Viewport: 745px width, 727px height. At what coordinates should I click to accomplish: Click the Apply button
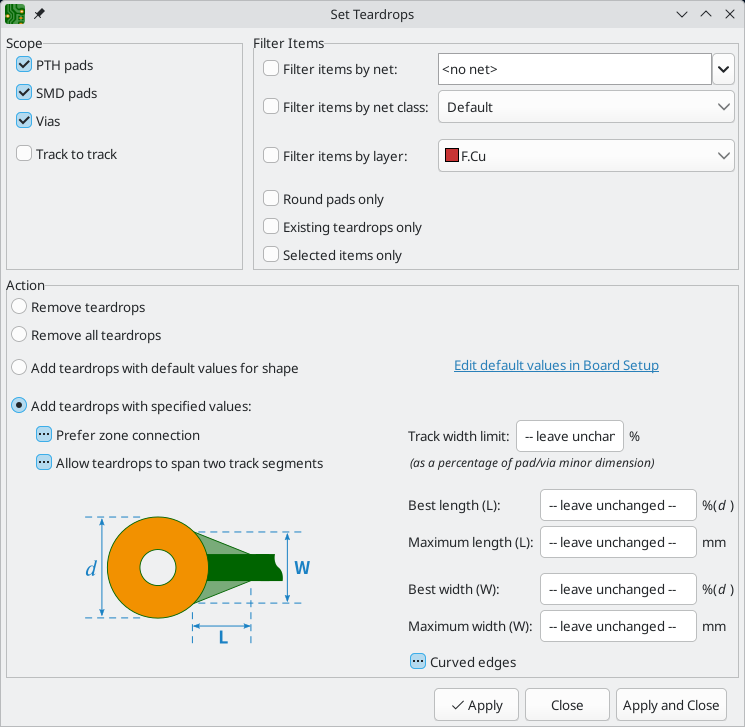point(476,705)
